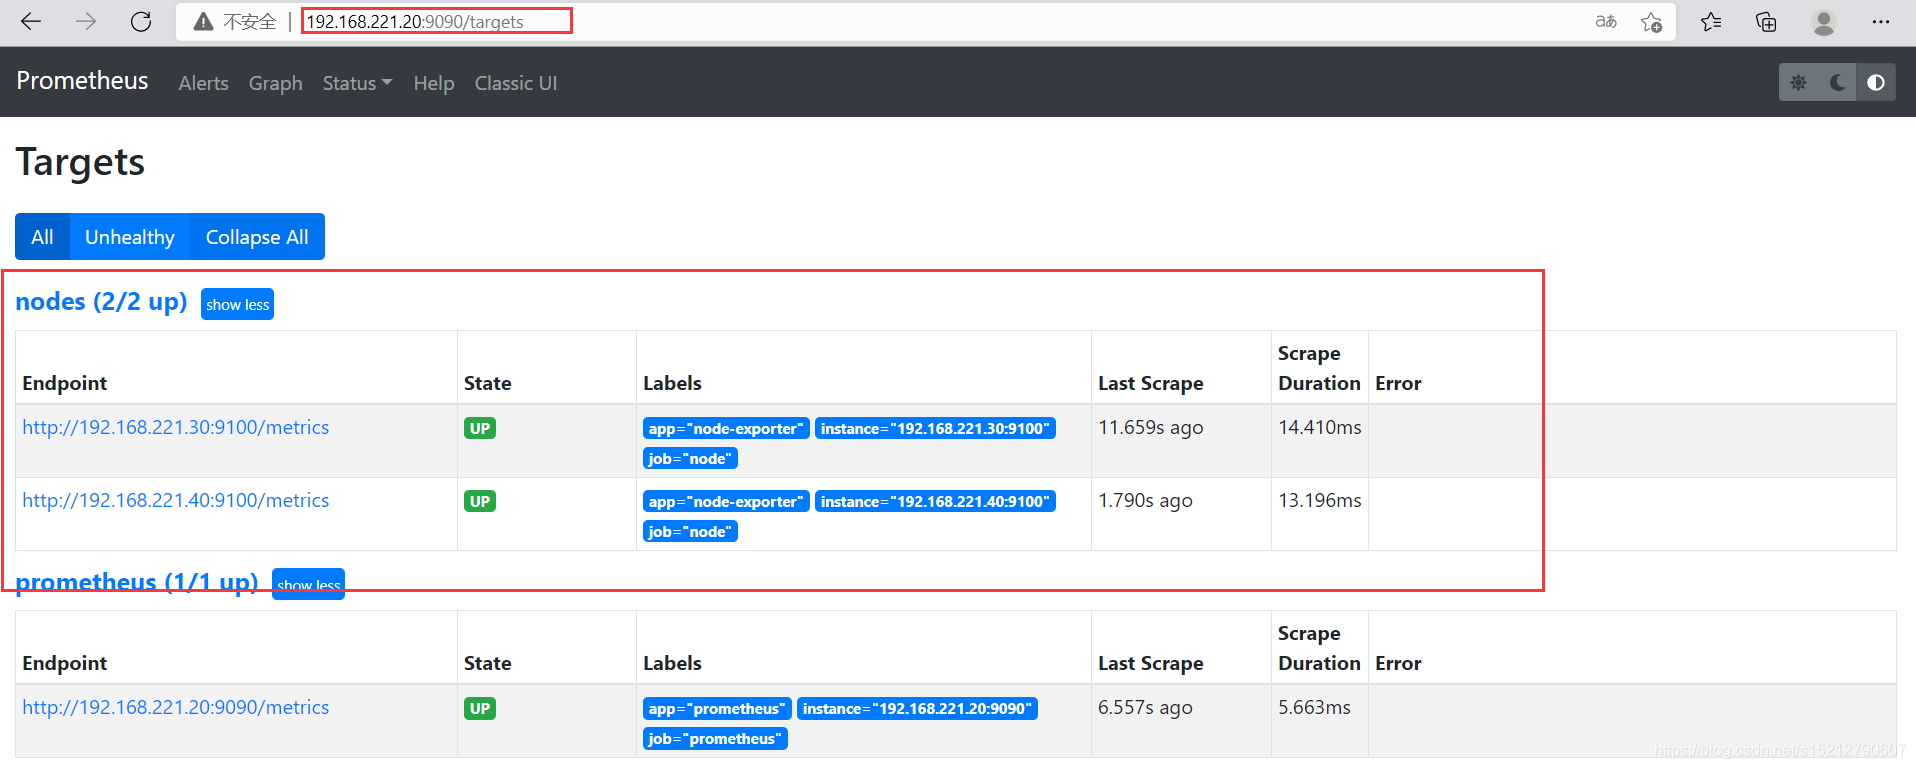The width and height of the screenshot is (1916, 769).
Task: Open the Help link in the navbar
Action: coord(434,83)
